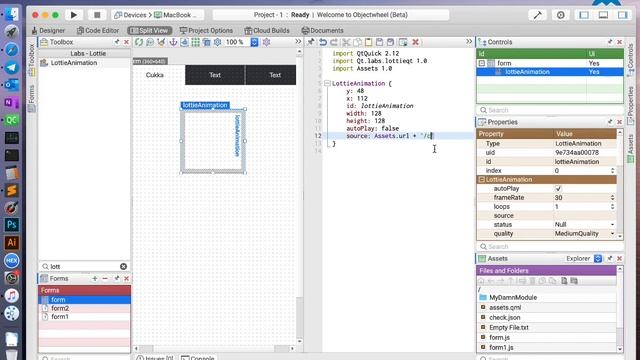This screenshot has width=640, height=360.
Task: Adjust the frameRate stepper arrows
Action: click(612, 198)
